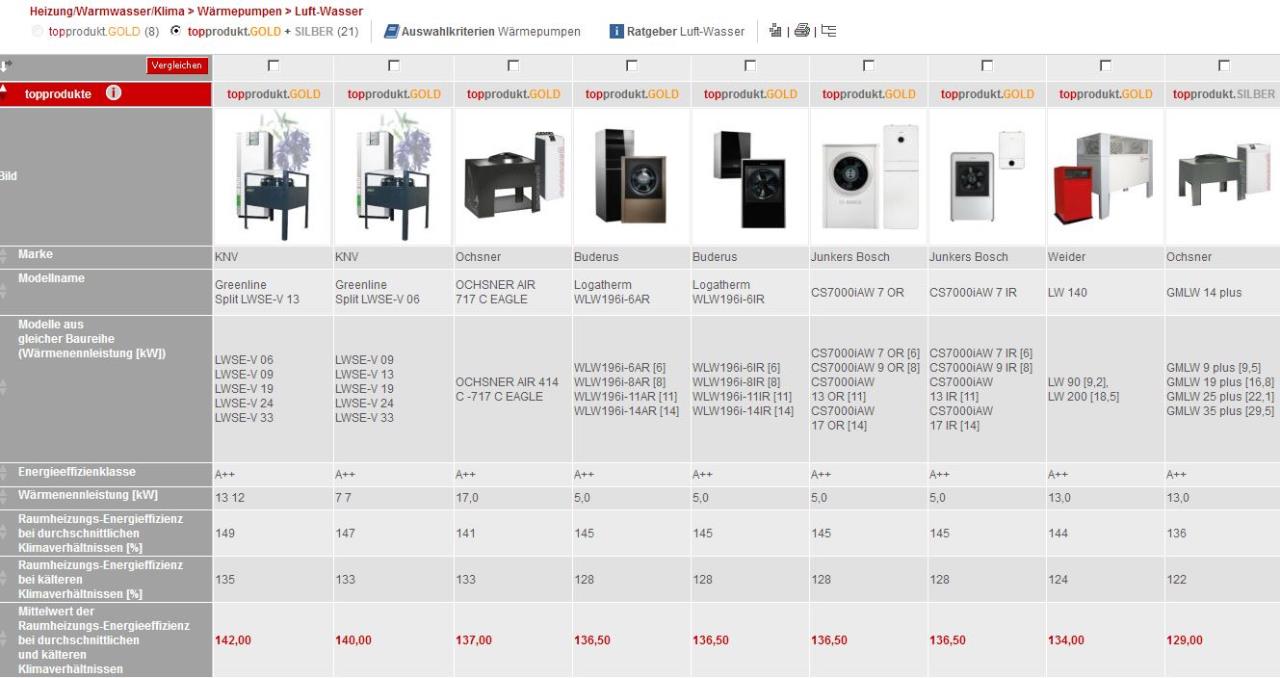Open Auswahlkriterien Wärmepumpen

click(482, 32)
